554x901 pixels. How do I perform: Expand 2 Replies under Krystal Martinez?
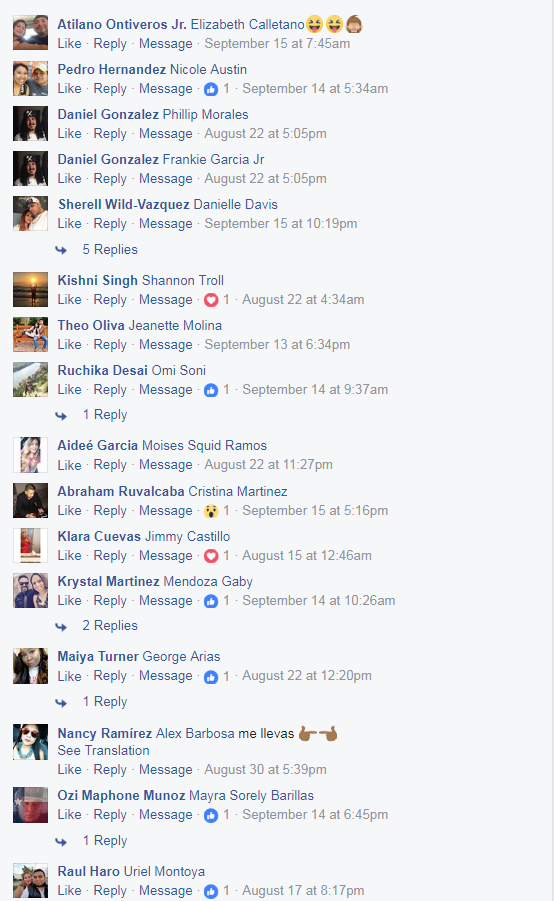point(110,625)
